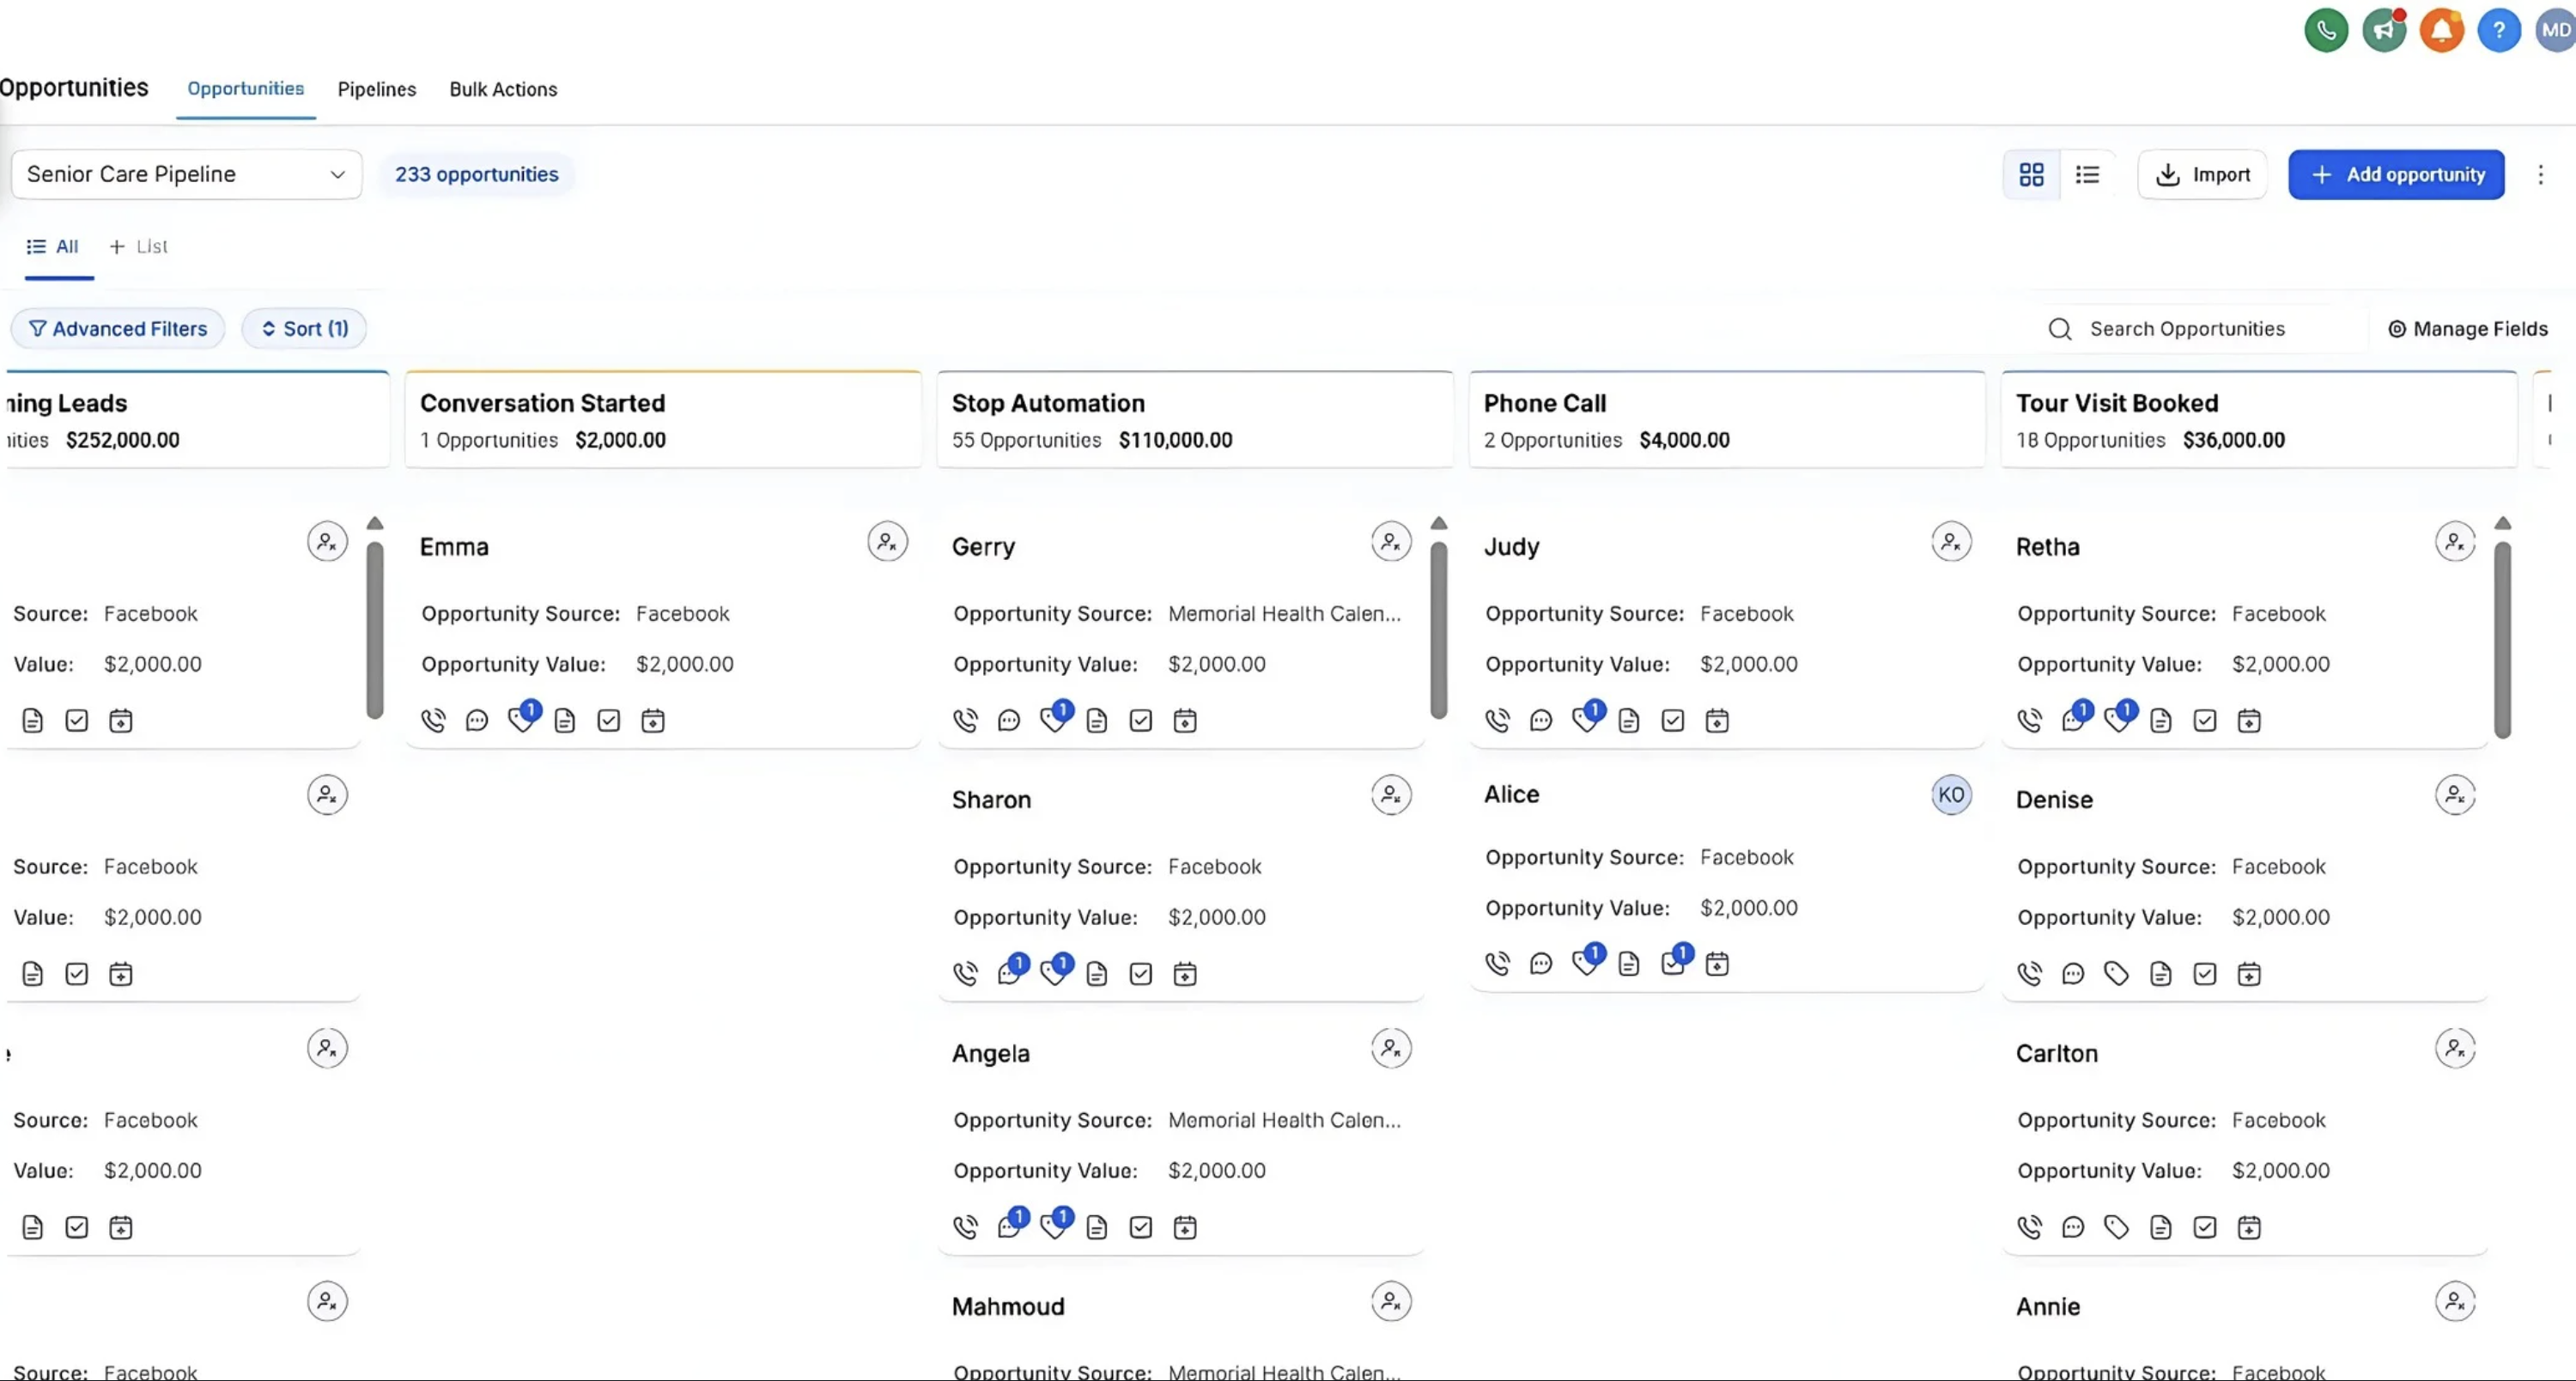Click the unassigned owner icon on Emma's card
This screenshot has height=1381, width=2576.
coord(887,541)
